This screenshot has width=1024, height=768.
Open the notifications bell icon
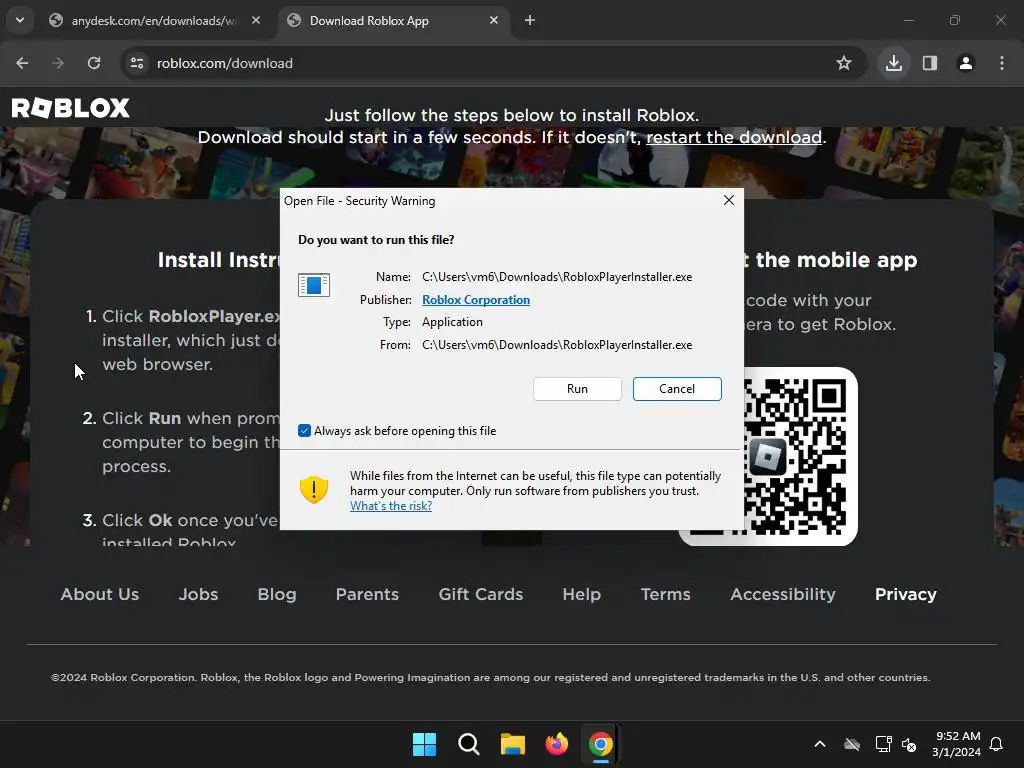[x=996, y=744]
